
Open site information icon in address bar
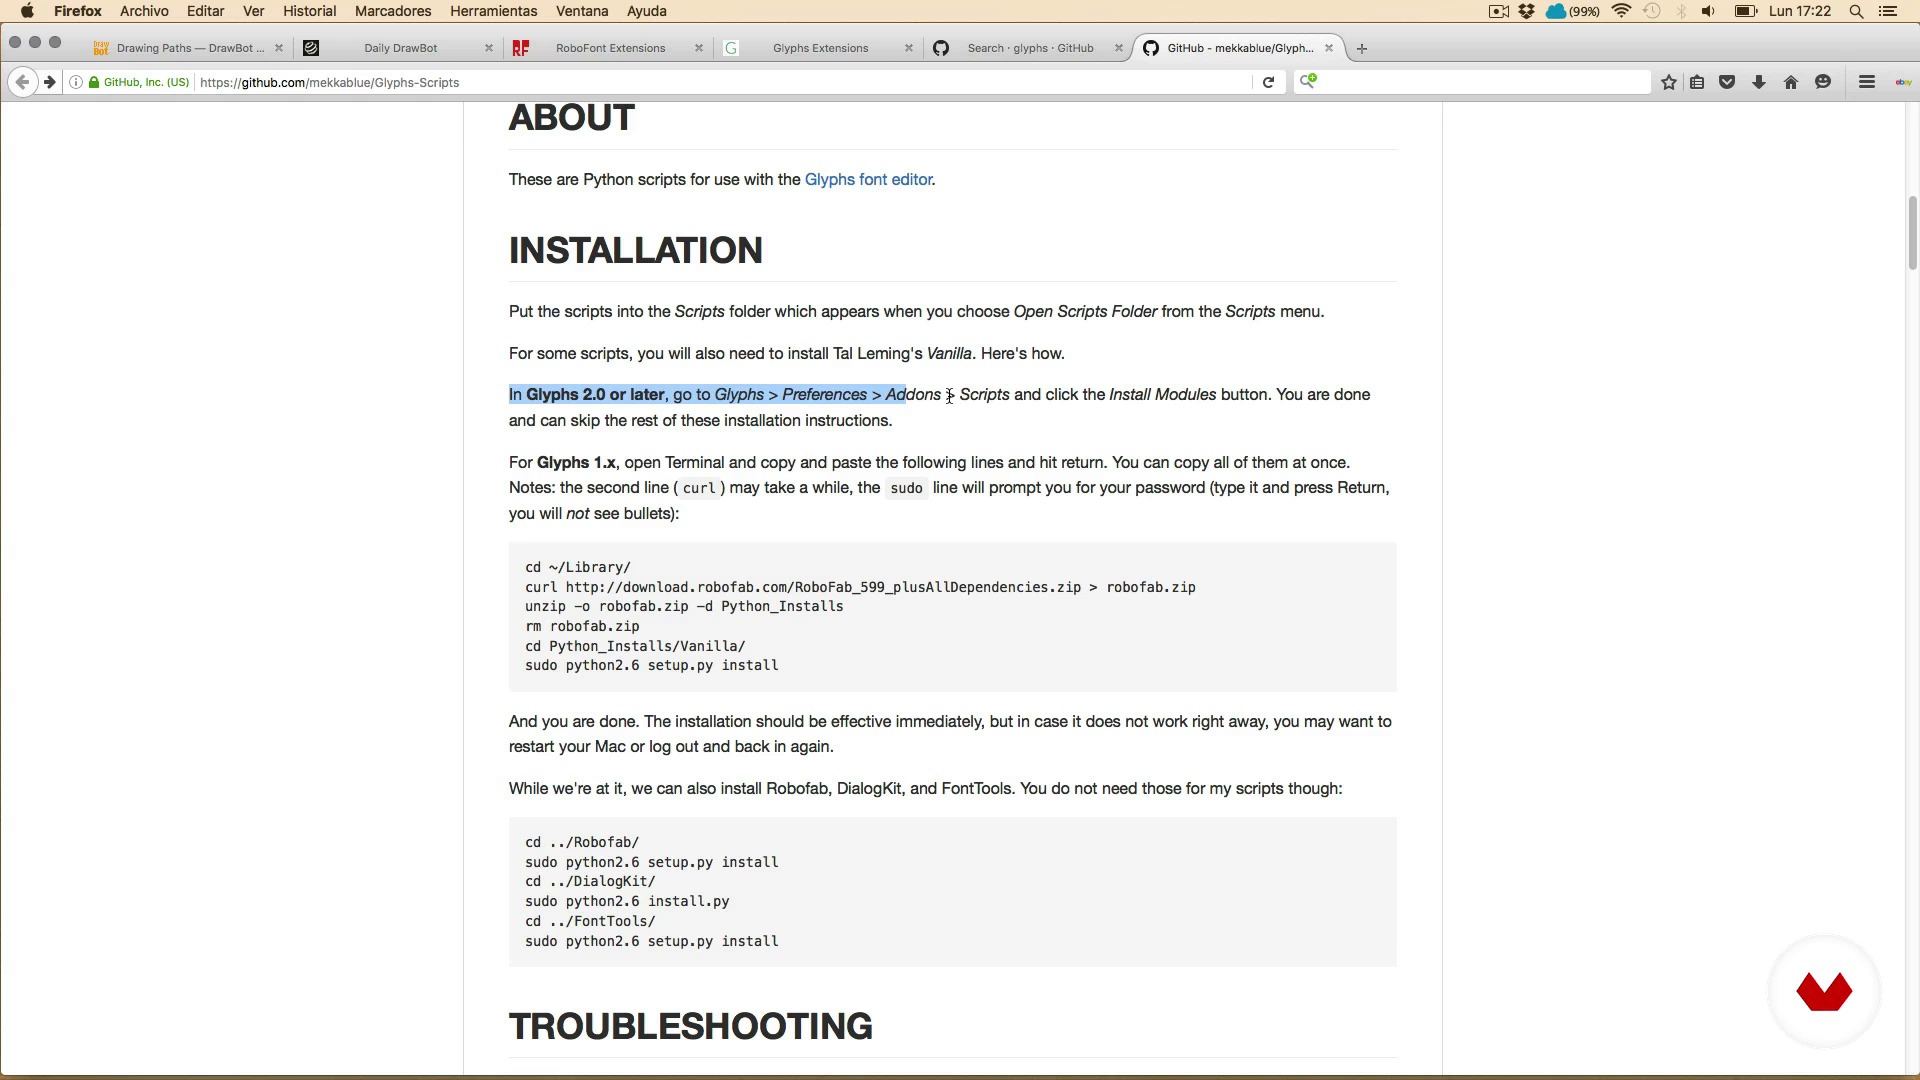(75, 82)
